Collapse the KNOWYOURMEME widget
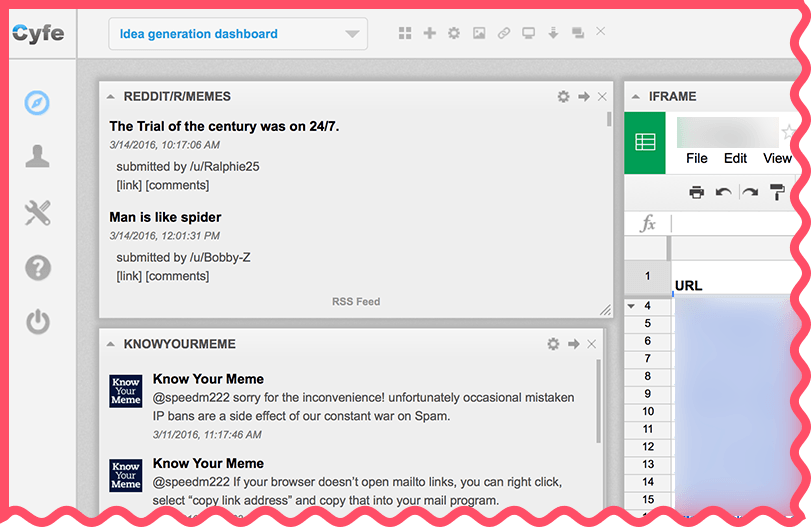This screenshot has height=527, width=811. pos(111,344)
